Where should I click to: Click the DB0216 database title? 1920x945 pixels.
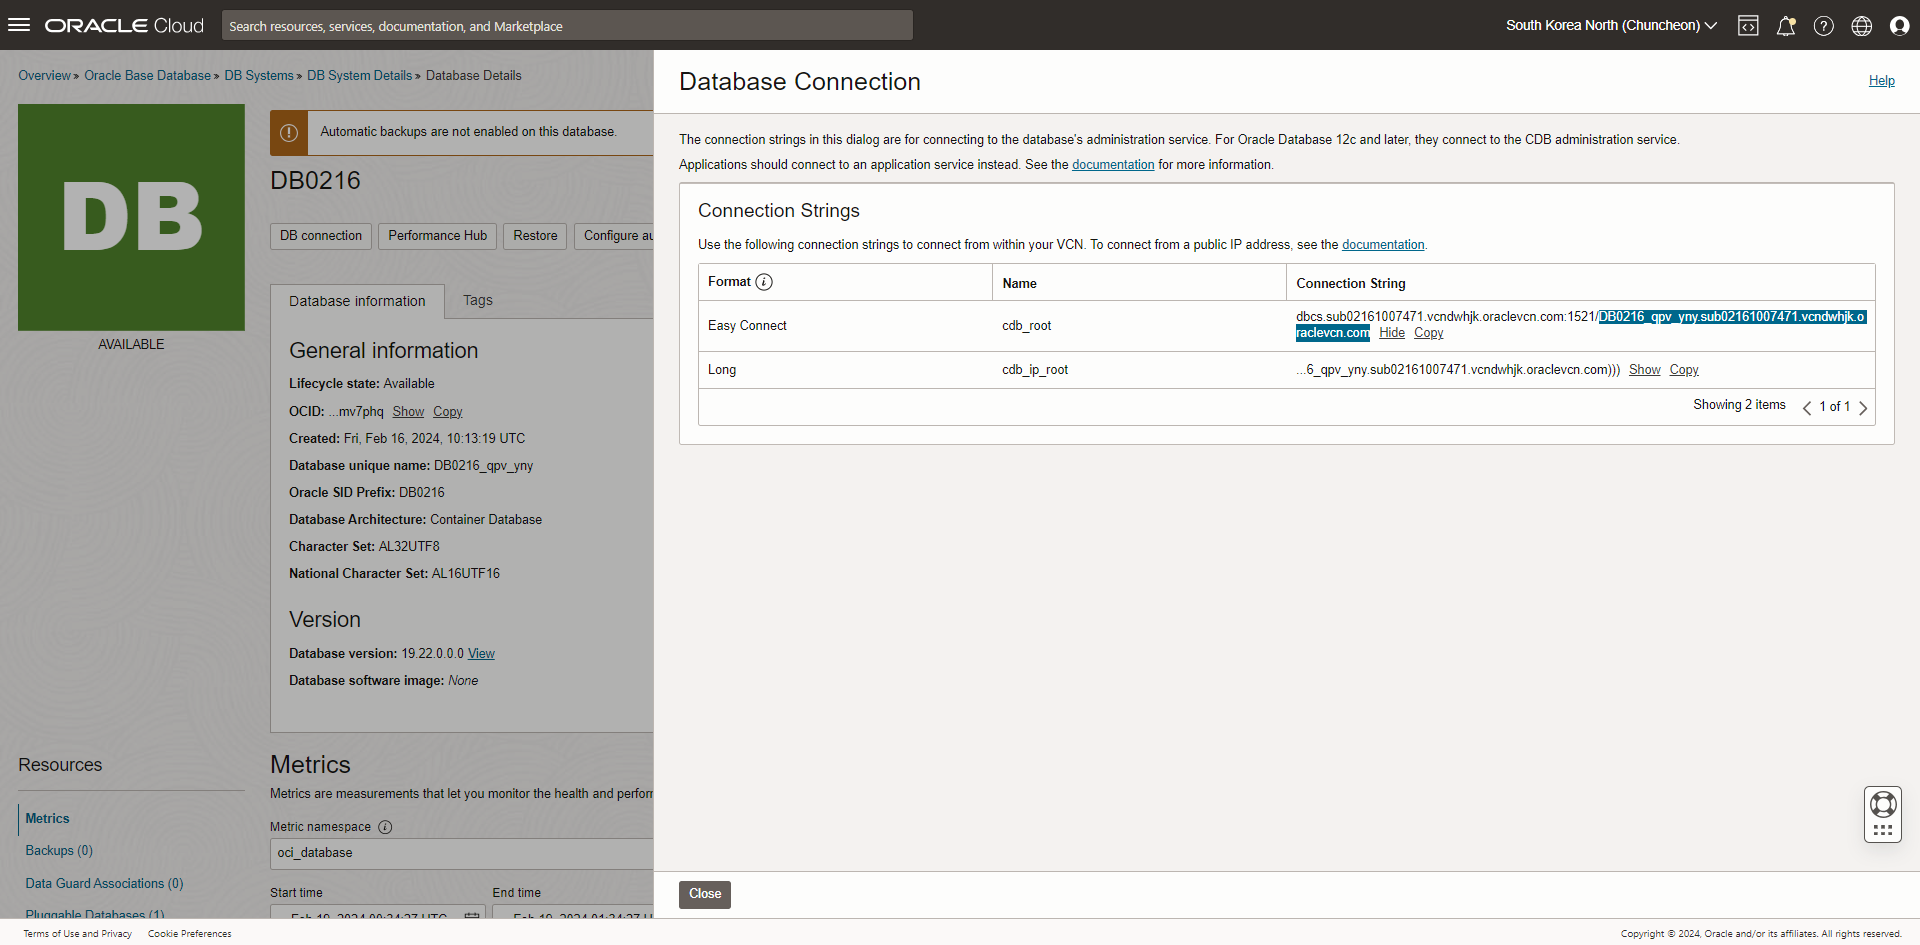[315, 181]
